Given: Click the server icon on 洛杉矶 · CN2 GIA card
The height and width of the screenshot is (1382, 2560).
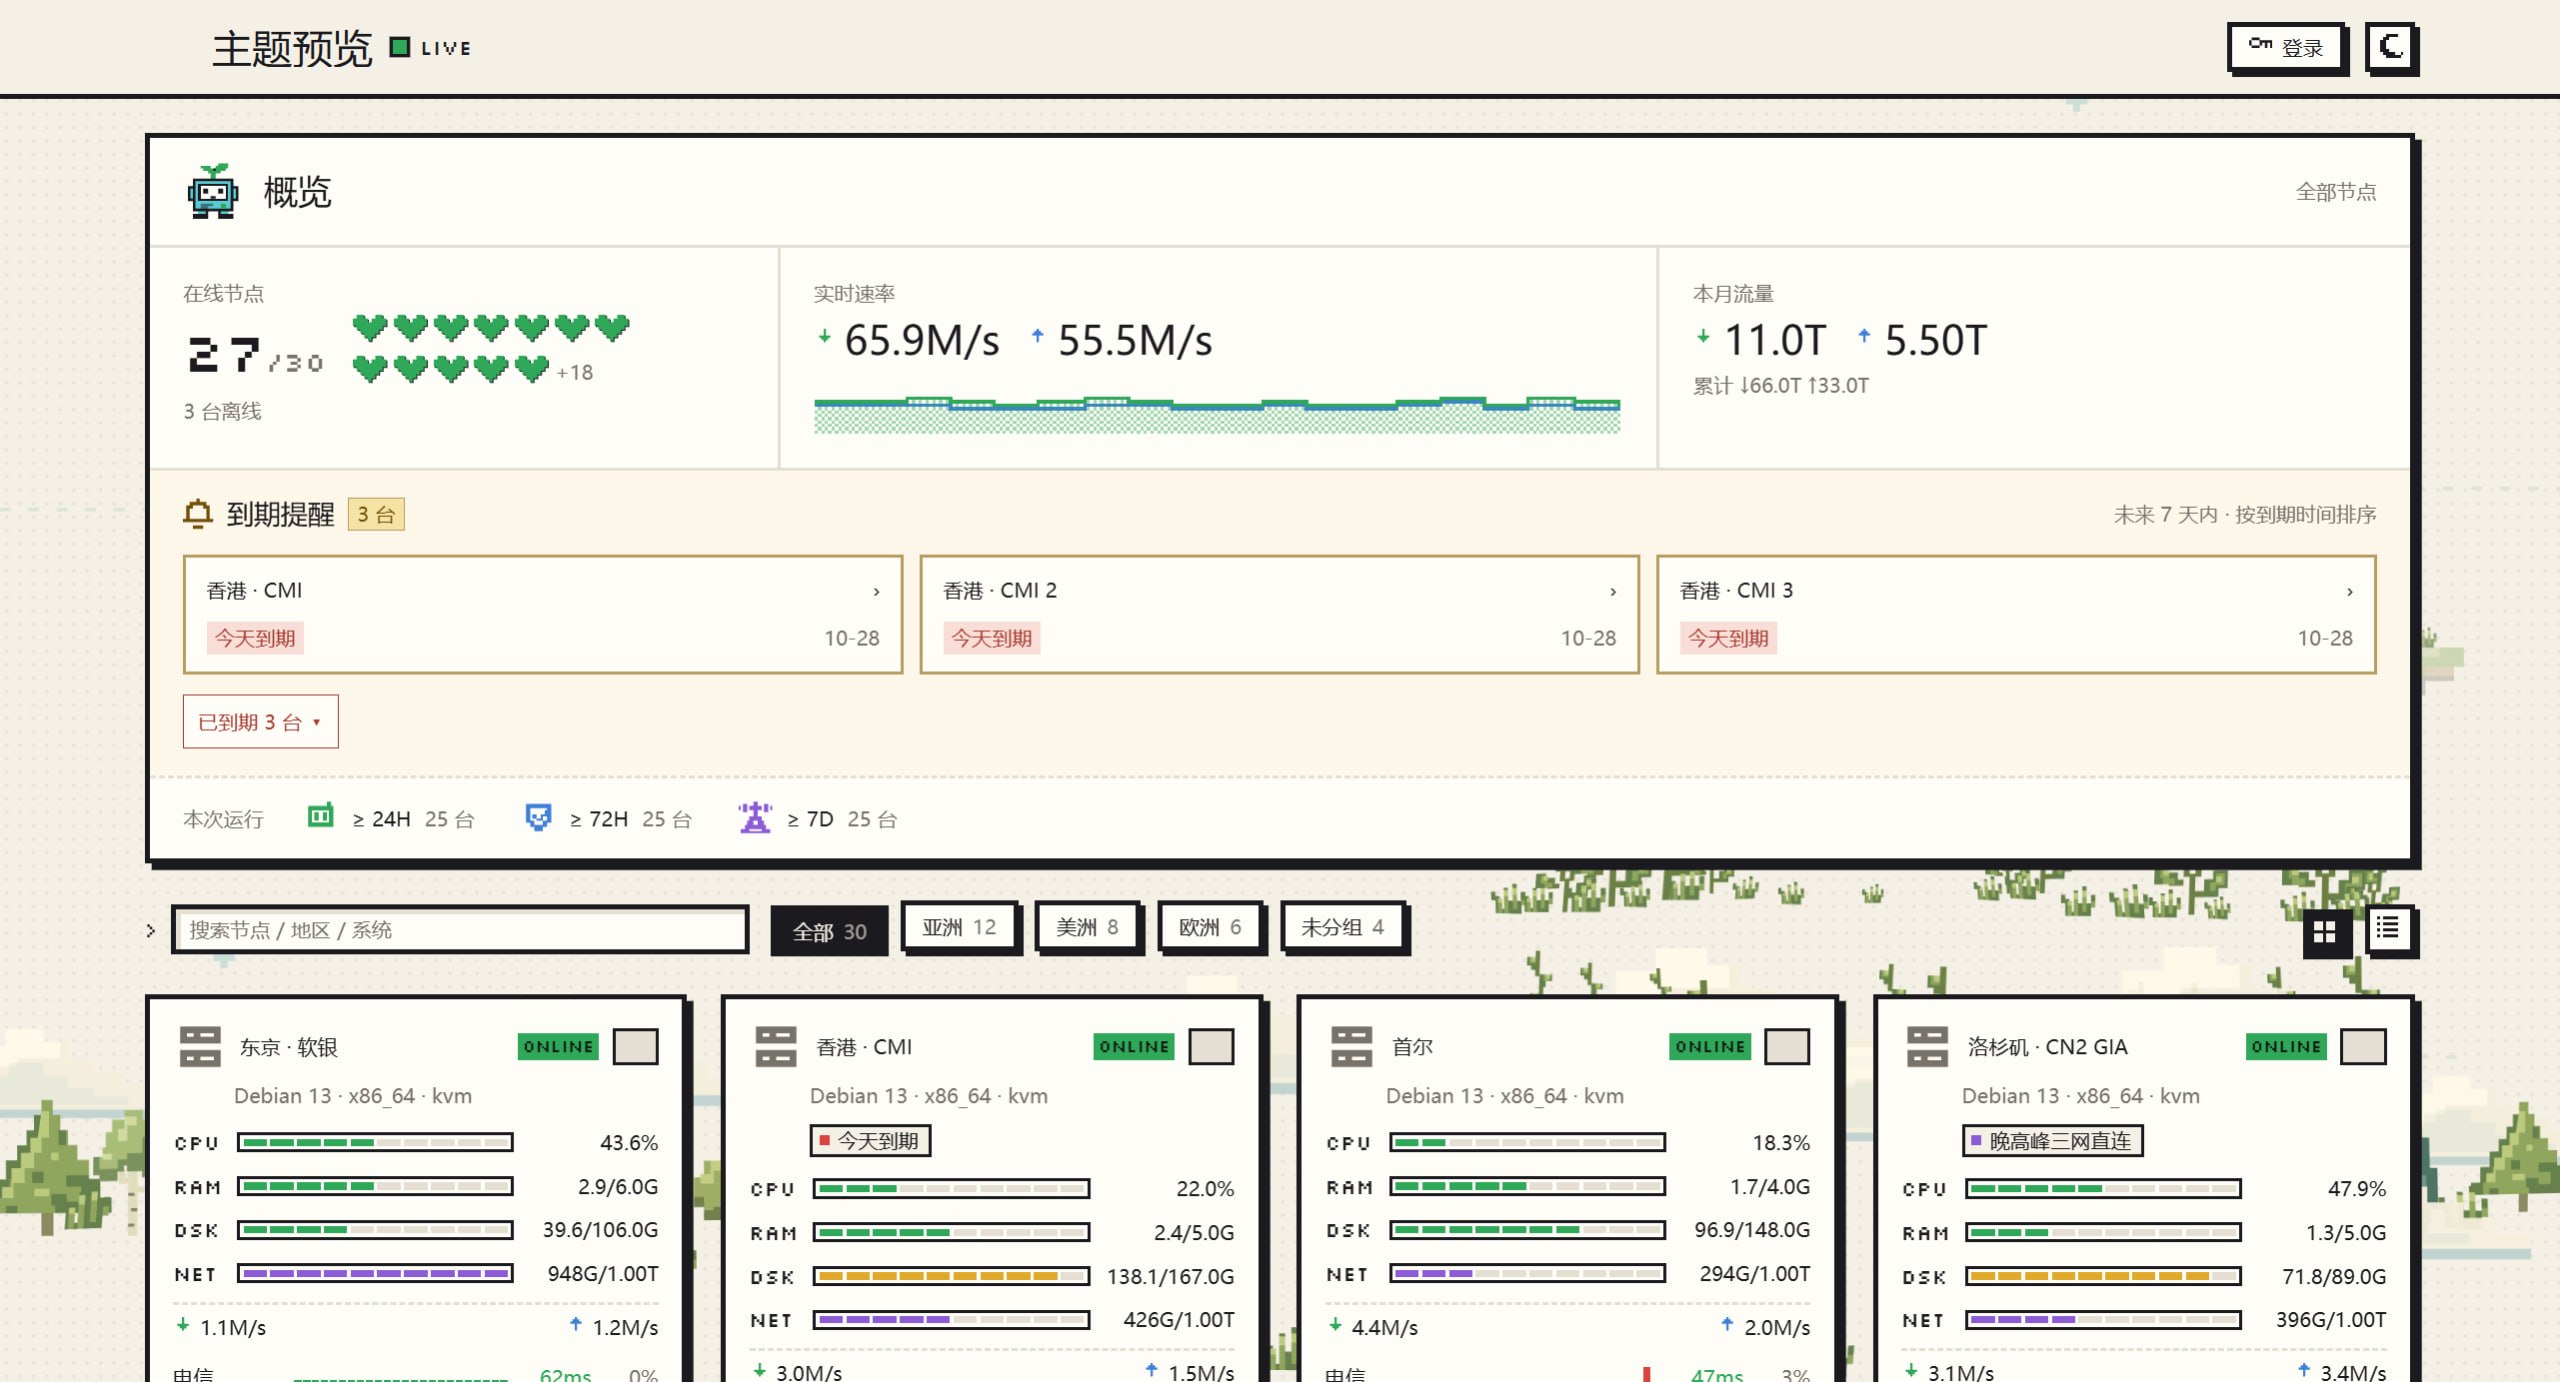Looking at the screenshot, I should point(1928,1046).
